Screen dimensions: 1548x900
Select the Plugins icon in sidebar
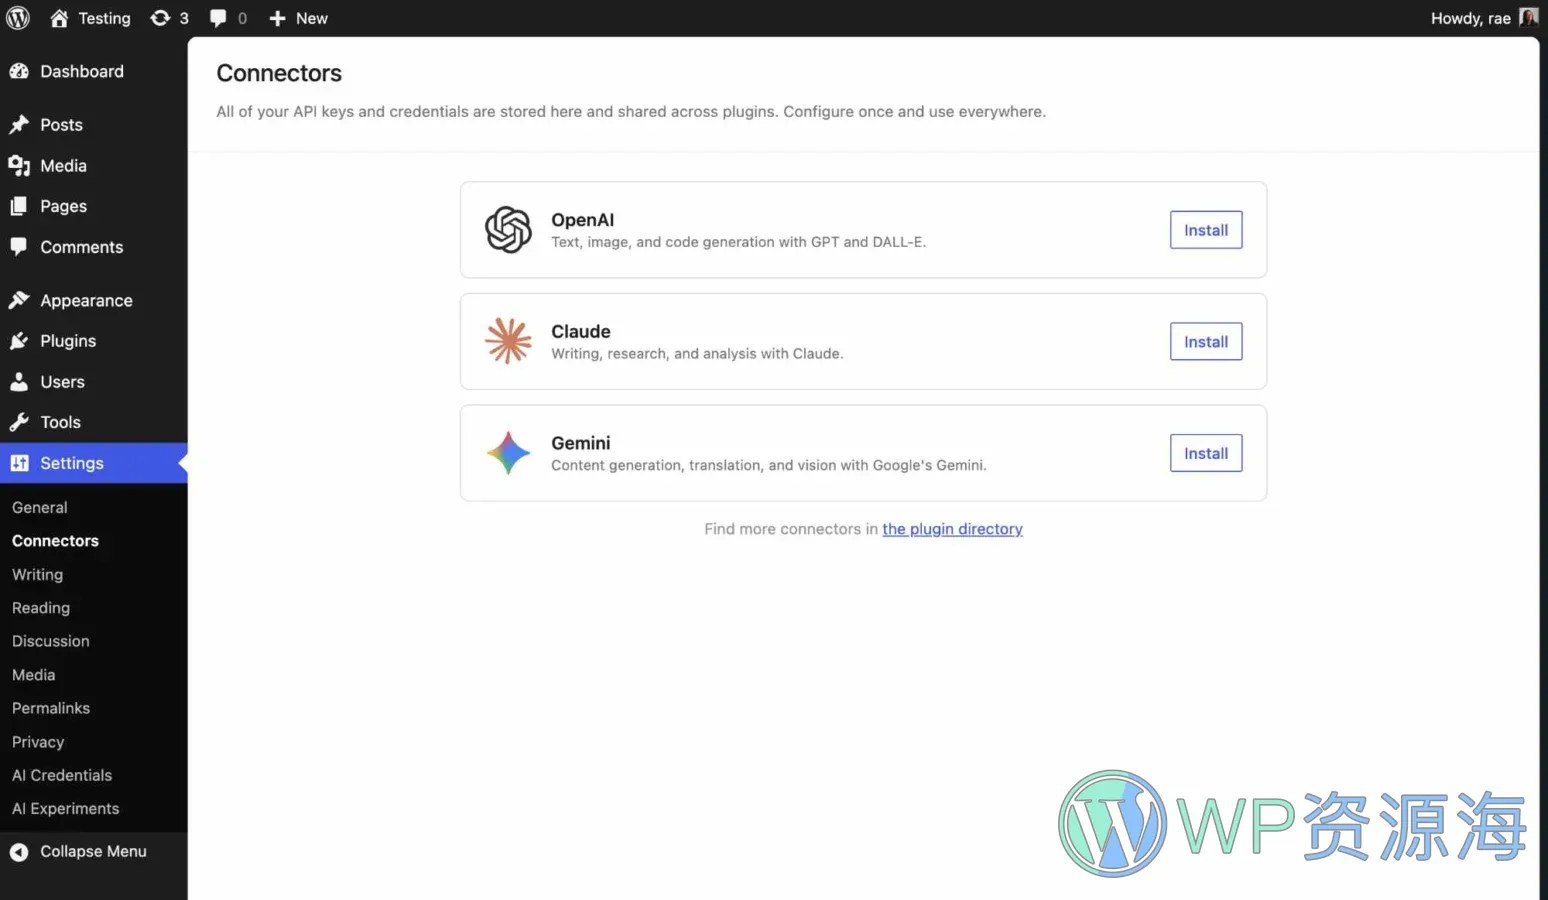[x=20, y=340]
